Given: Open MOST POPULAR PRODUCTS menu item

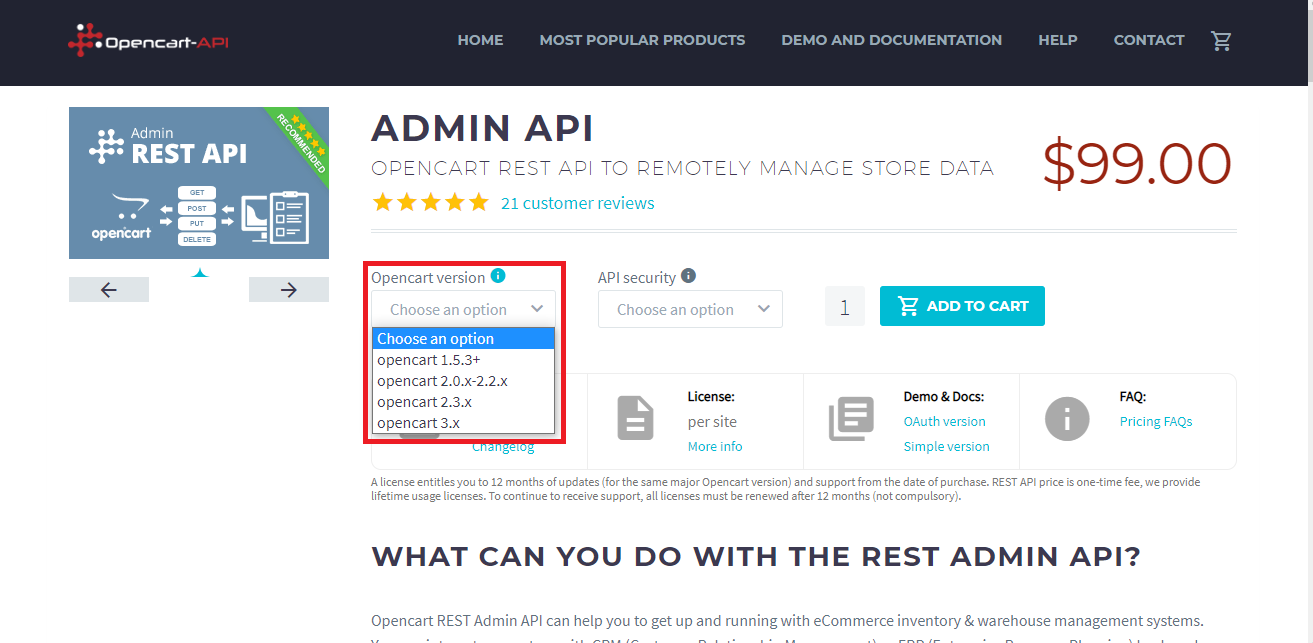Looking at the screenshot, I should (642, 41).
